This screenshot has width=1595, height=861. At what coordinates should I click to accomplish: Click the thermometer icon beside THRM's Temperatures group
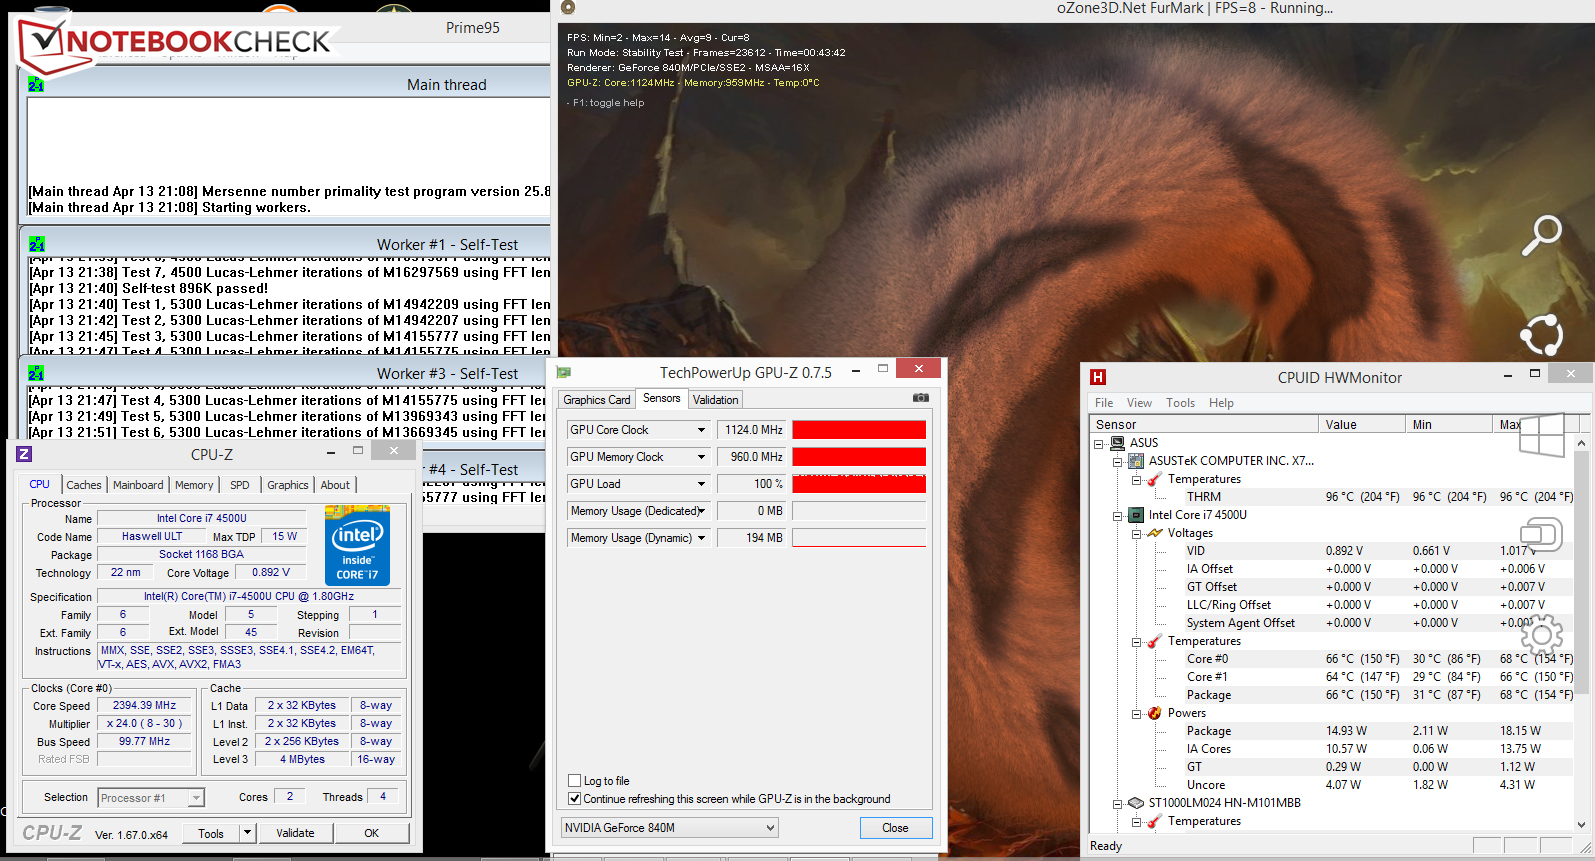pyautogui.click(x=1155, y=479)
